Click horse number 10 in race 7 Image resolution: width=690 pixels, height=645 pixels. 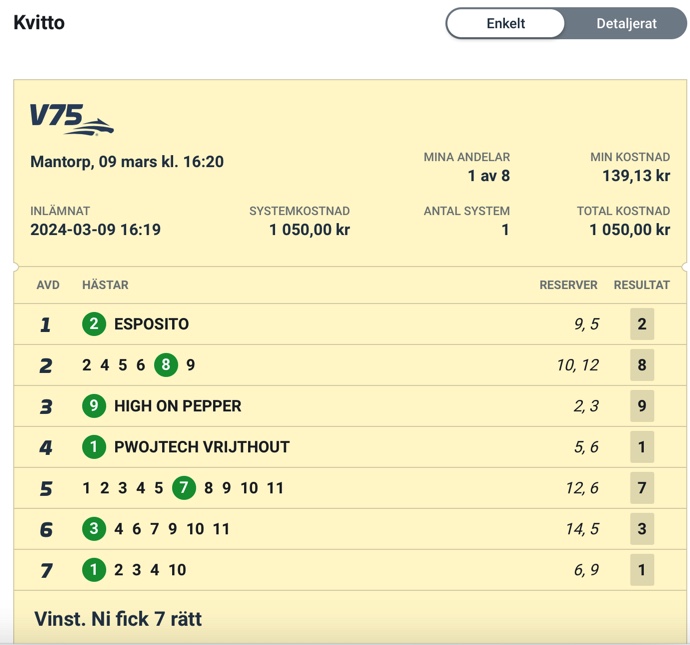[177, 570]
